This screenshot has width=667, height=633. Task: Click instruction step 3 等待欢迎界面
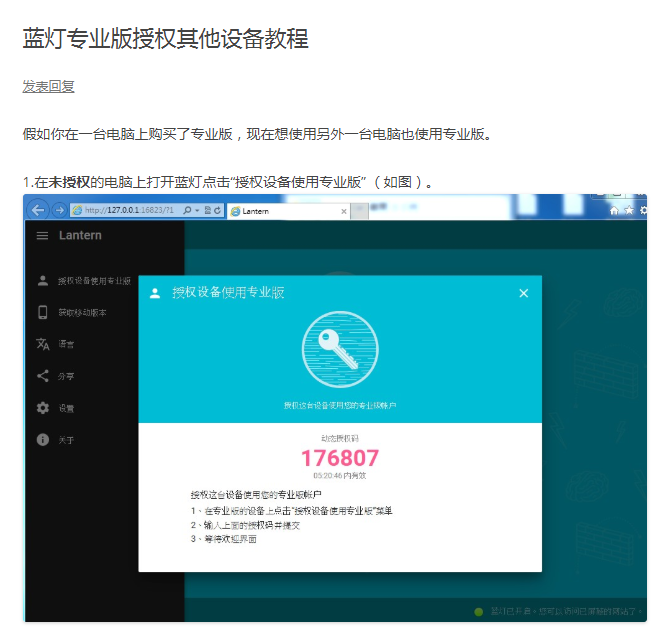(224, 539)
